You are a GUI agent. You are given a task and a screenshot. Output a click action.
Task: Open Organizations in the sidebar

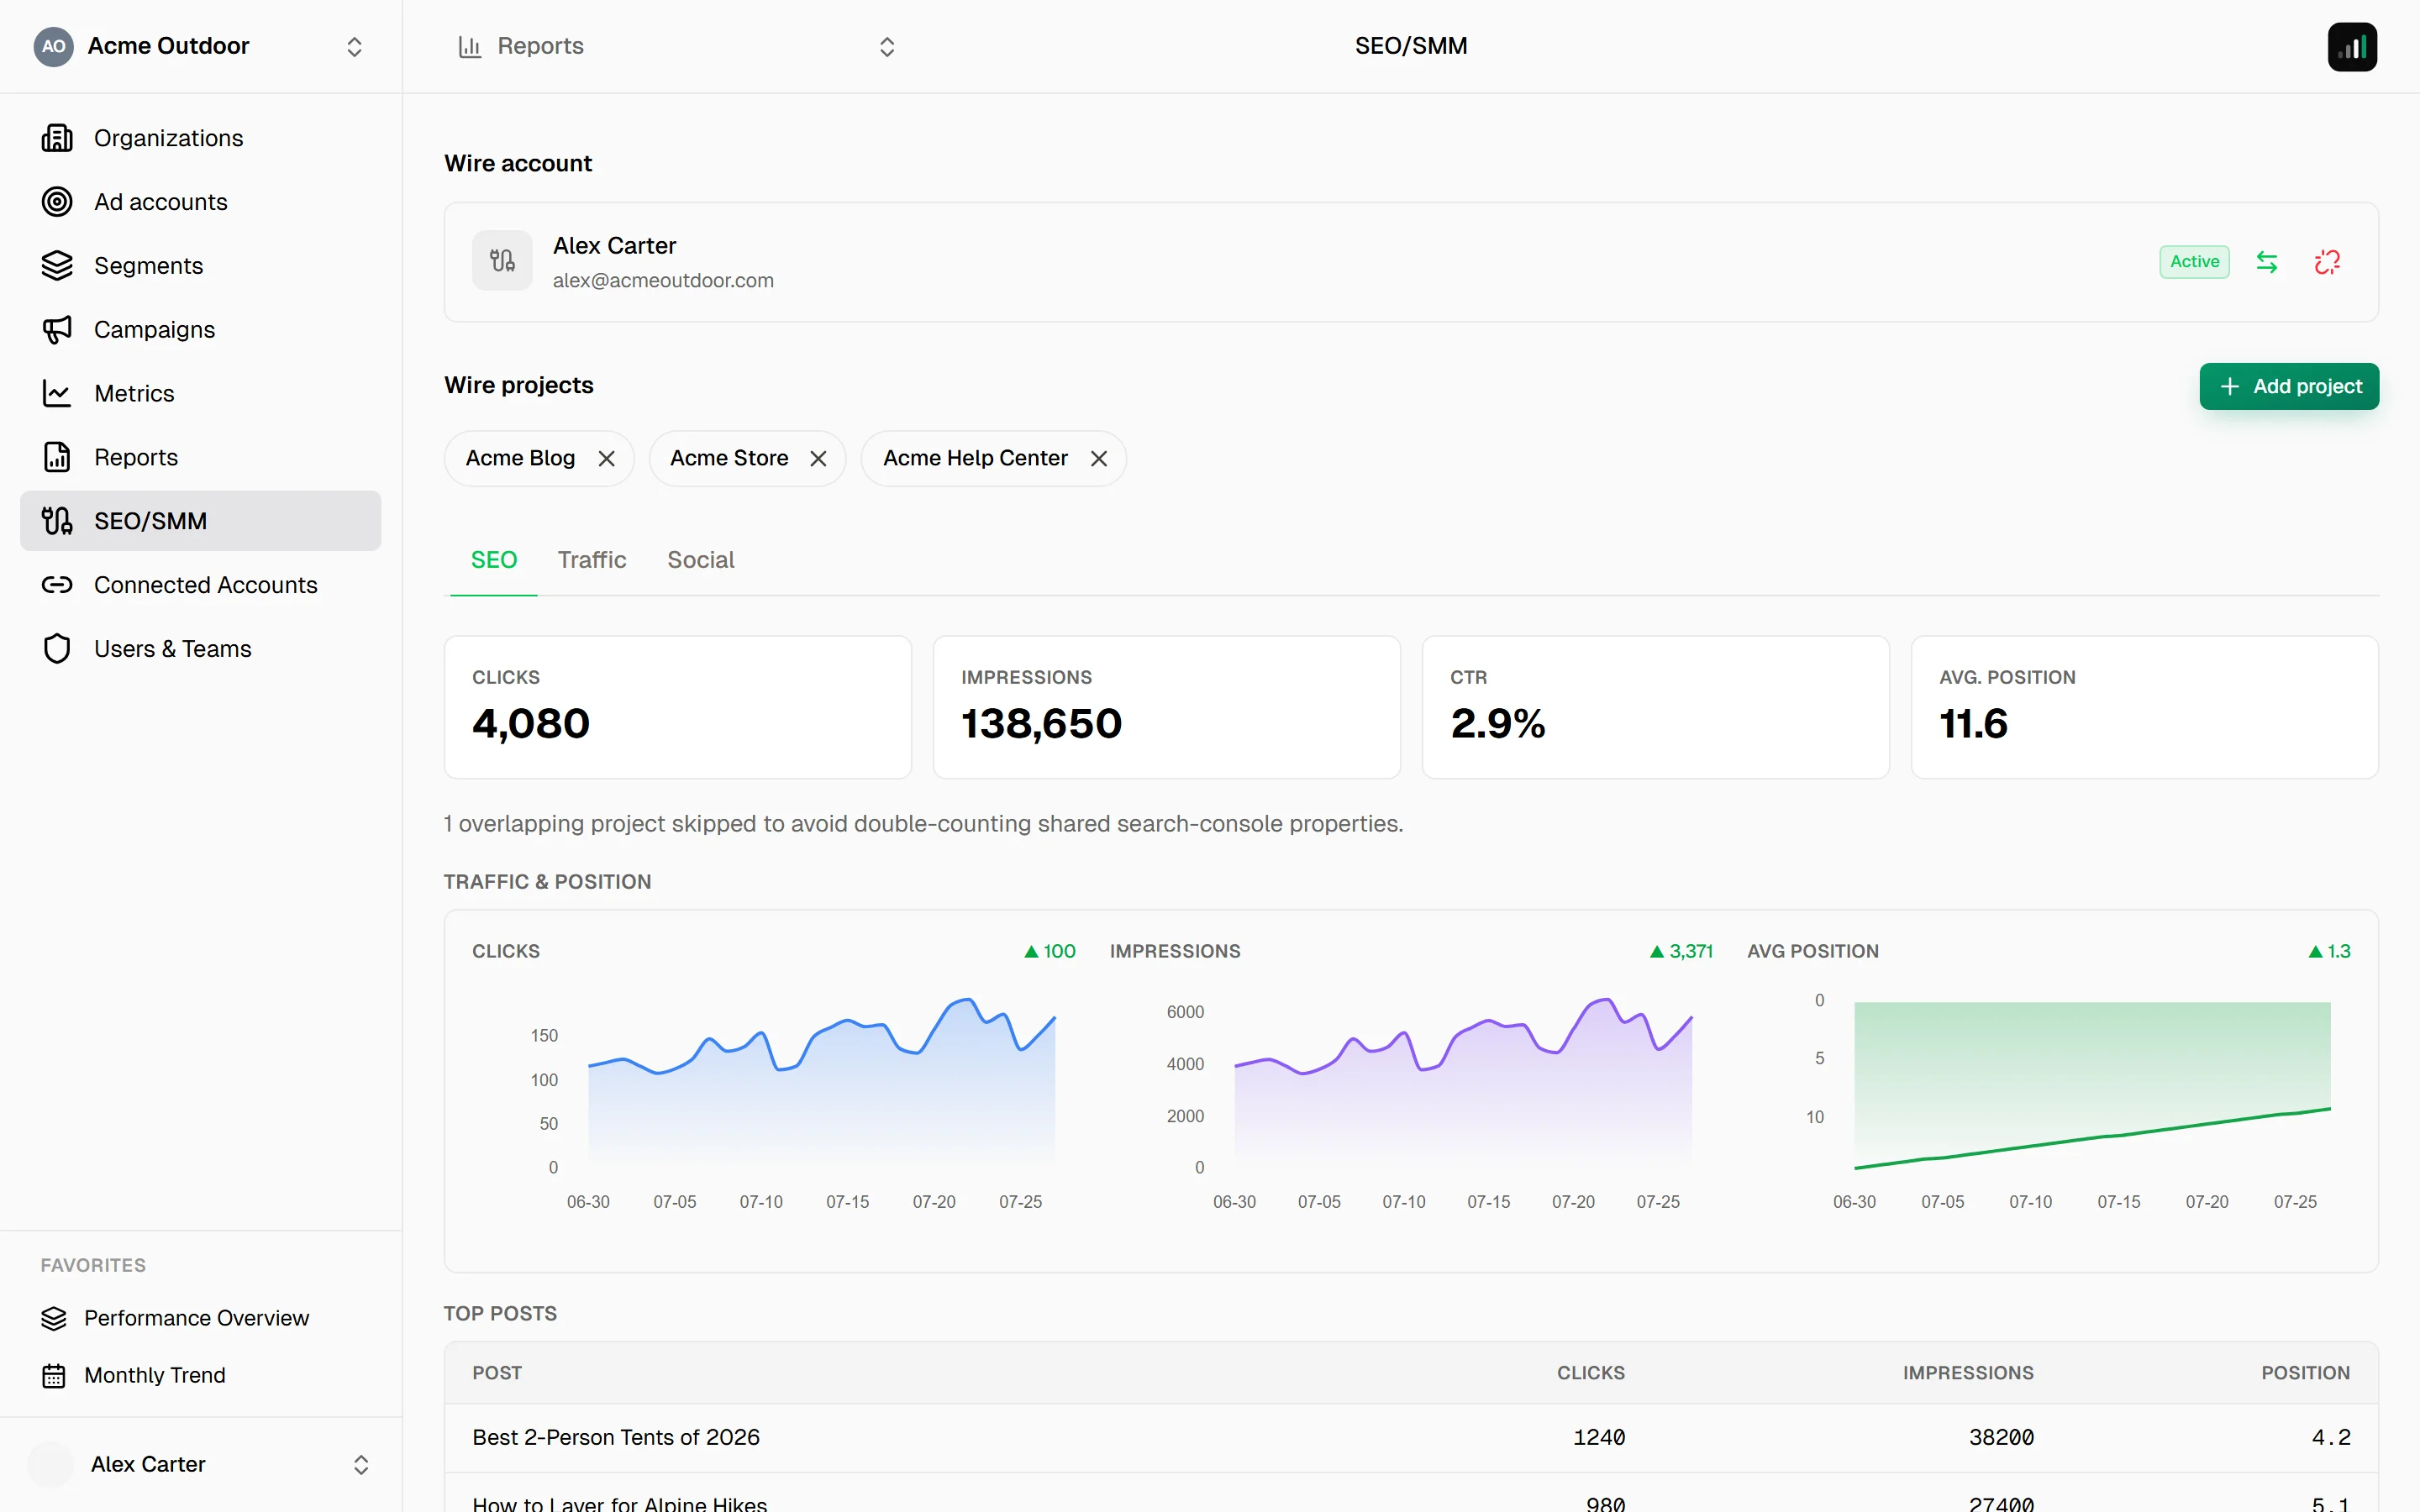[201, 138]
